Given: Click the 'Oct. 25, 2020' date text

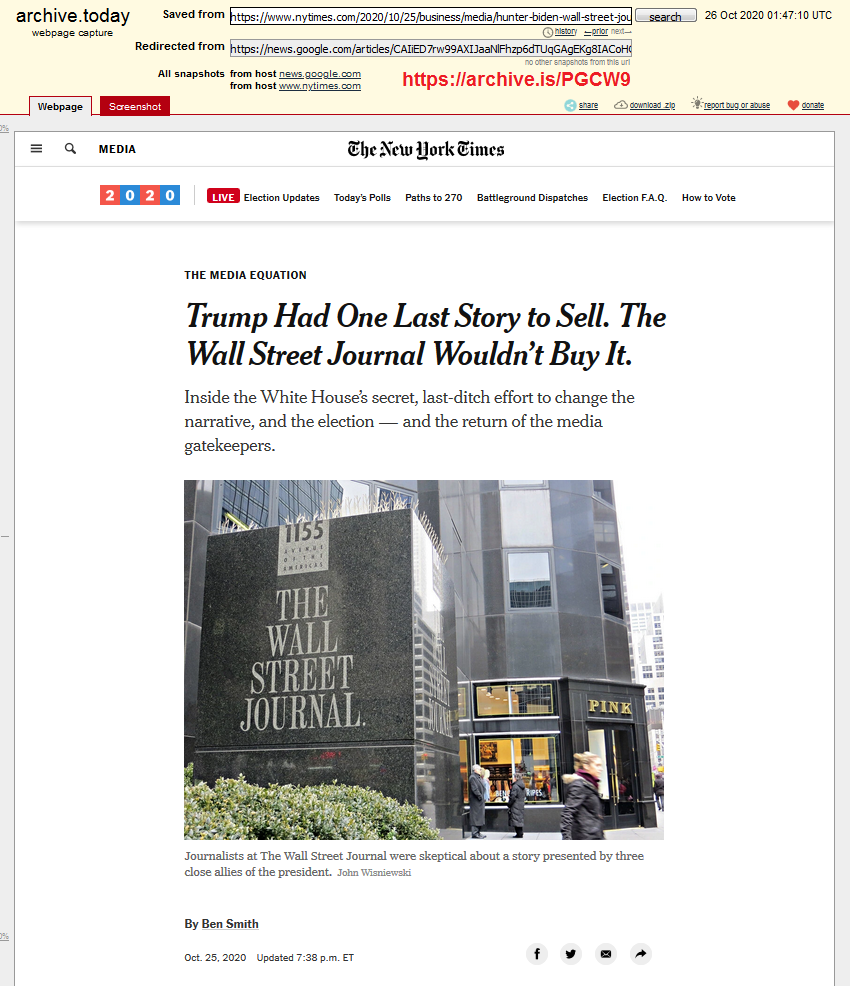Looking at the screenshot, I should pos(215,958).
